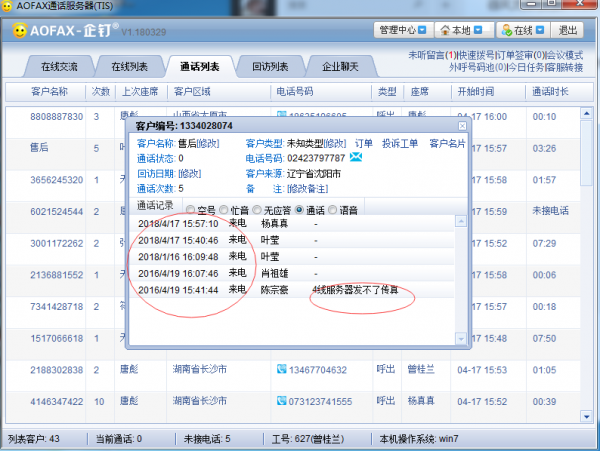Open the 本地 dropdown arrow
This screenshot has width=600, height=451.
tap(478, 30)
